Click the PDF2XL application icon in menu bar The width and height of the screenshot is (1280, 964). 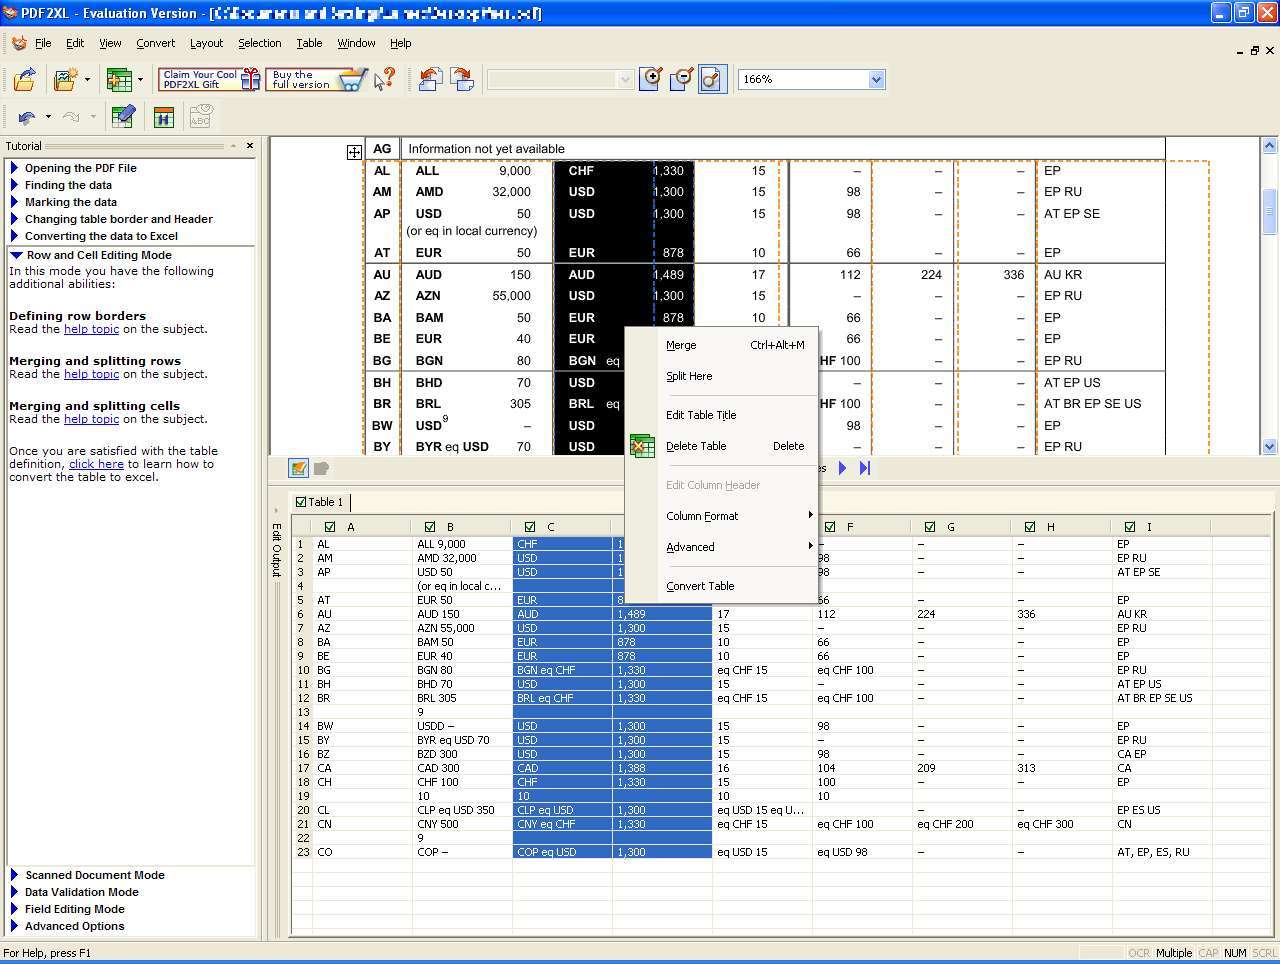click(x=18, y=43)
